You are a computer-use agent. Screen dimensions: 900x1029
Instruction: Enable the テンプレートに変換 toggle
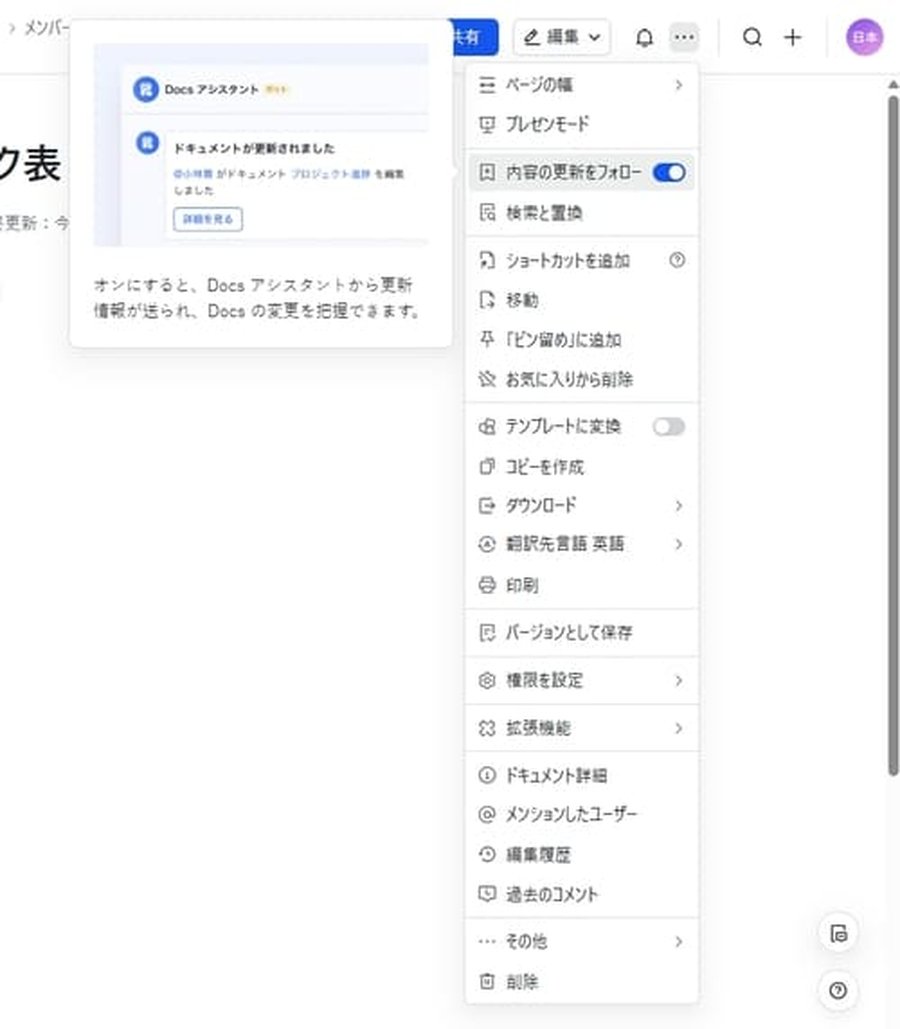[669, 426]
